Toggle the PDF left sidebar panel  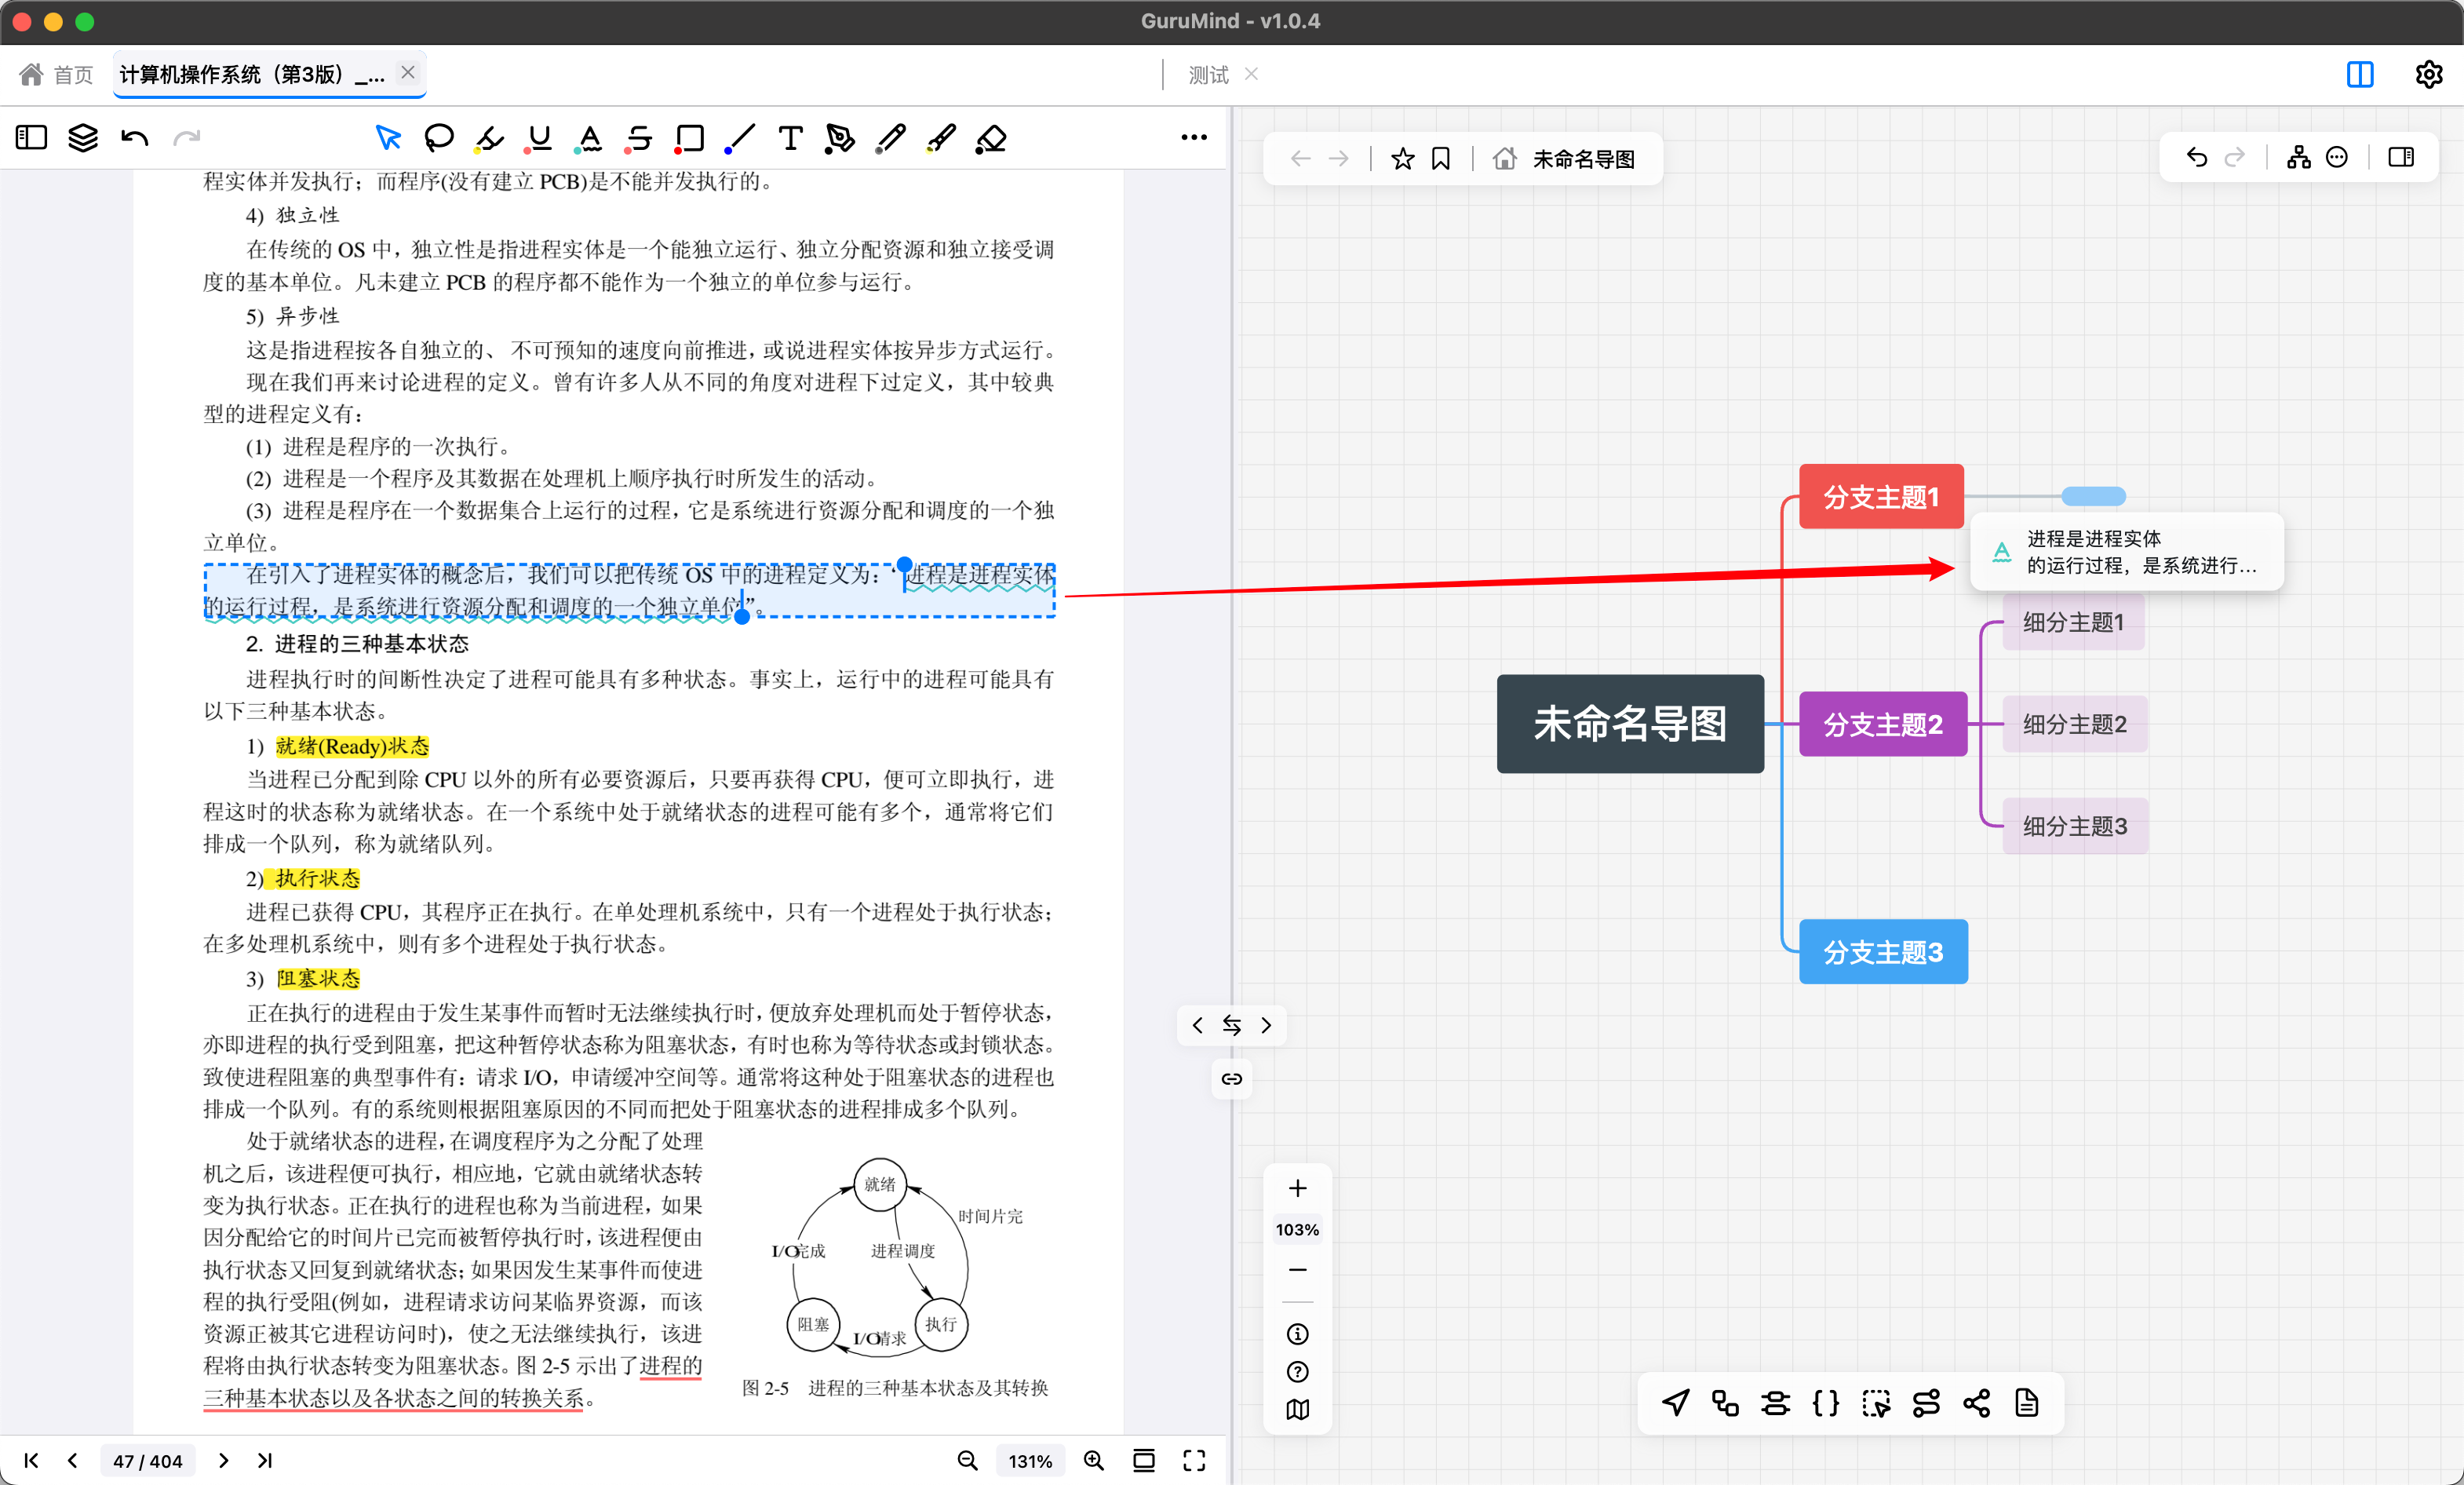point(31,138)
